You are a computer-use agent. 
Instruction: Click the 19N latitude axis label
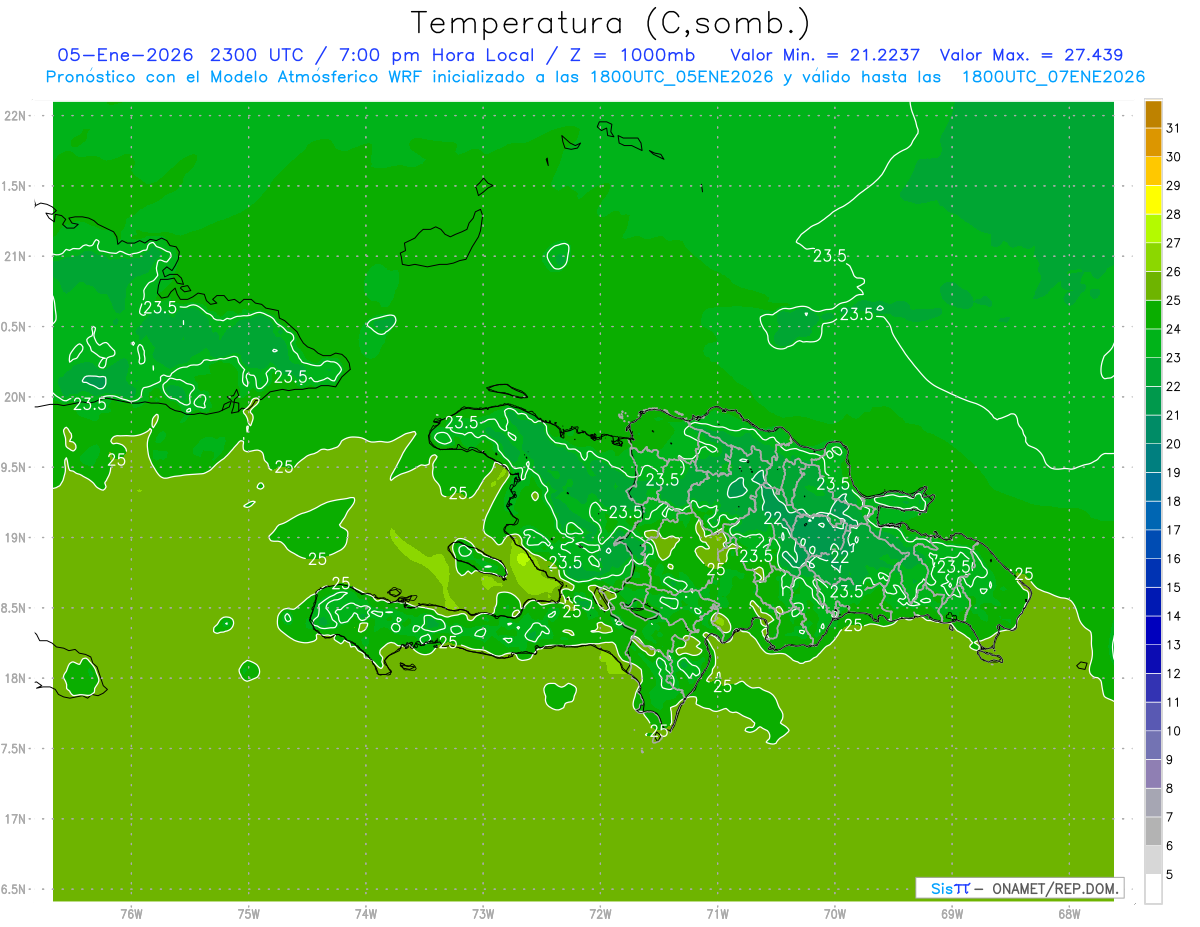click(15, 538)
